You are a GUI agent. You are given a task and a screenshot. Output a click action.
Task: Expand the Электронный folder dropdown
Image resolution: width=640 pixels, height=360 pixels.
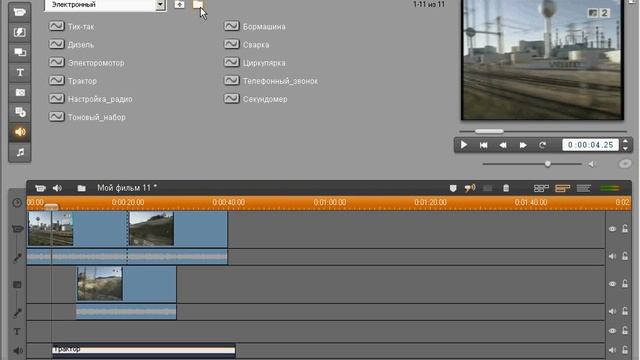160,5
